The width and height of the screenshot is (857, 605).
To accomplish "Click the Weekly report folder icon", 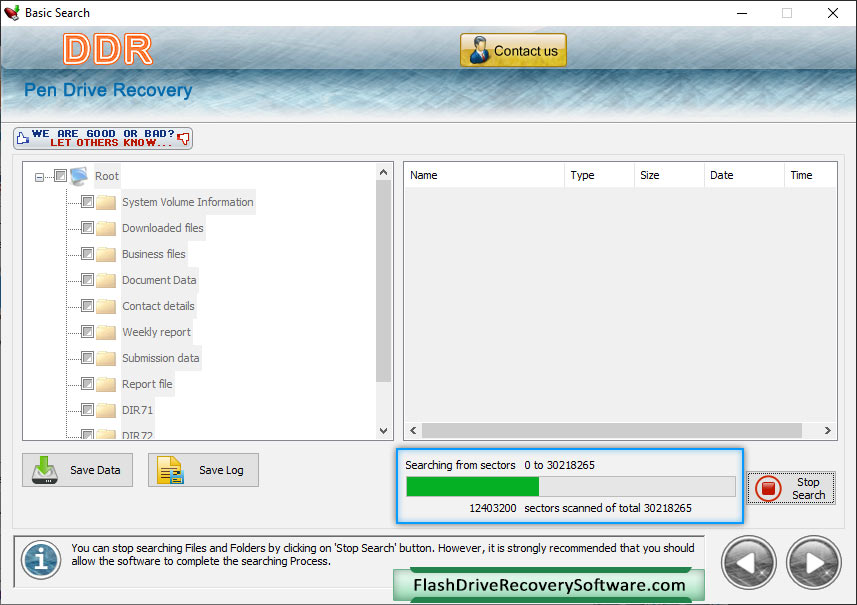I will (106, 332).
